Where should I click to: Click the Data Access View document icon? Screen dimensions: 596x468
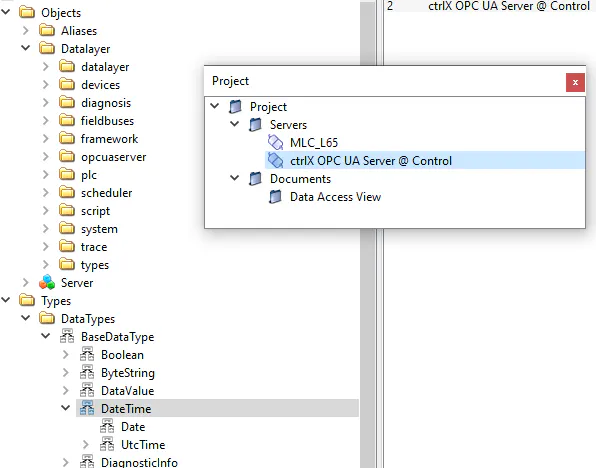pyautogui.click(x=275, y=197)
